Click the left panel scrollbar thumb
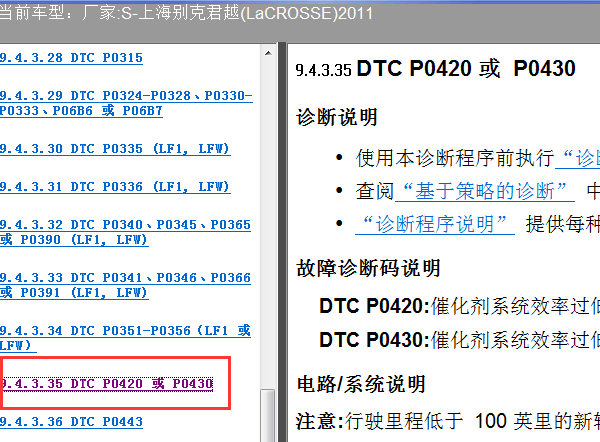Screen dimensions: 600x442 click(268, 415)
